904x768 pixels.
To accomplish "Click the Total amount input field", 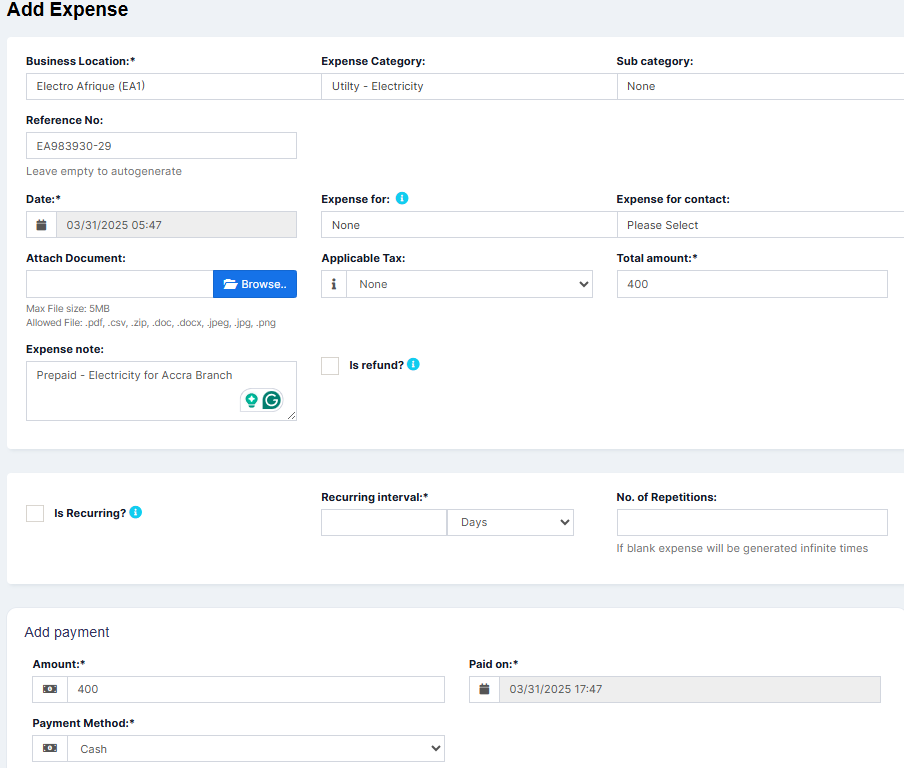I will [x=752, y=284].
